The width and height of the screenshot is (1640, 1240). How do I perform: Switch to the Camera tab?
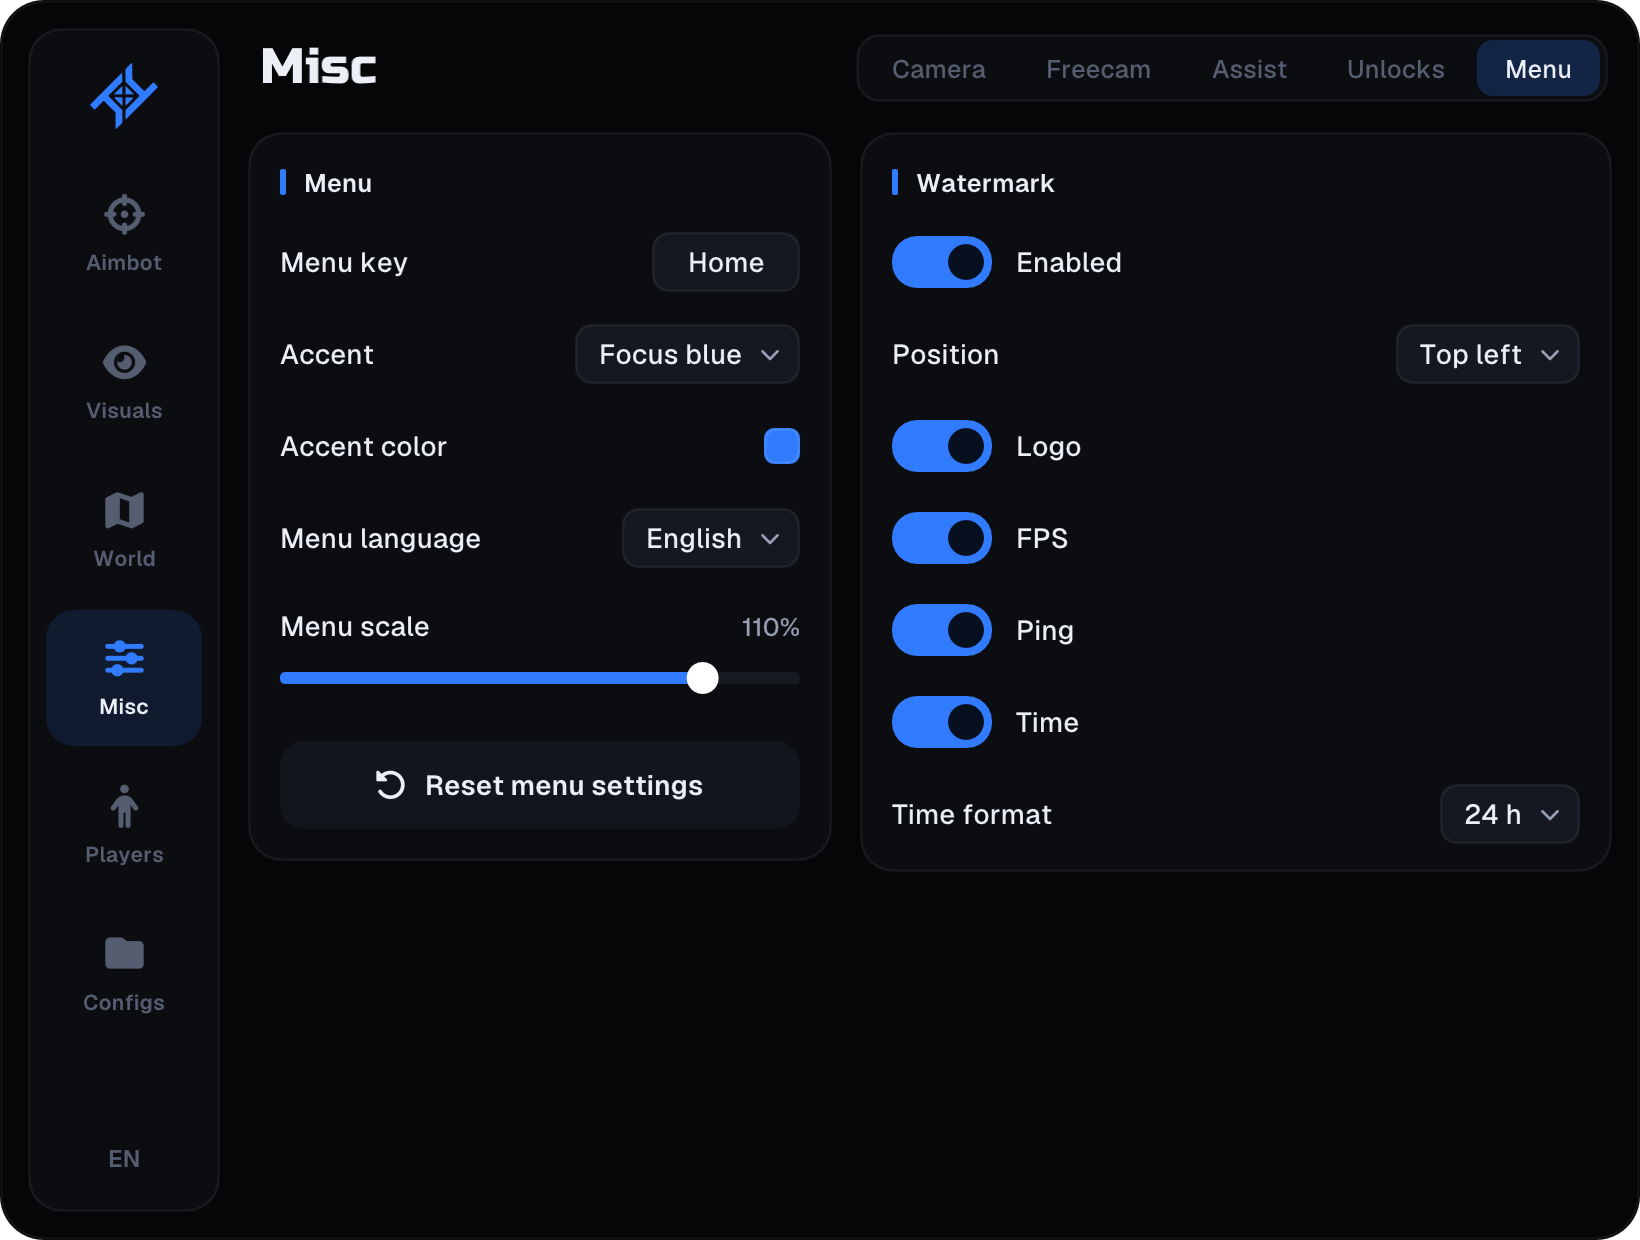pos(938,69)
